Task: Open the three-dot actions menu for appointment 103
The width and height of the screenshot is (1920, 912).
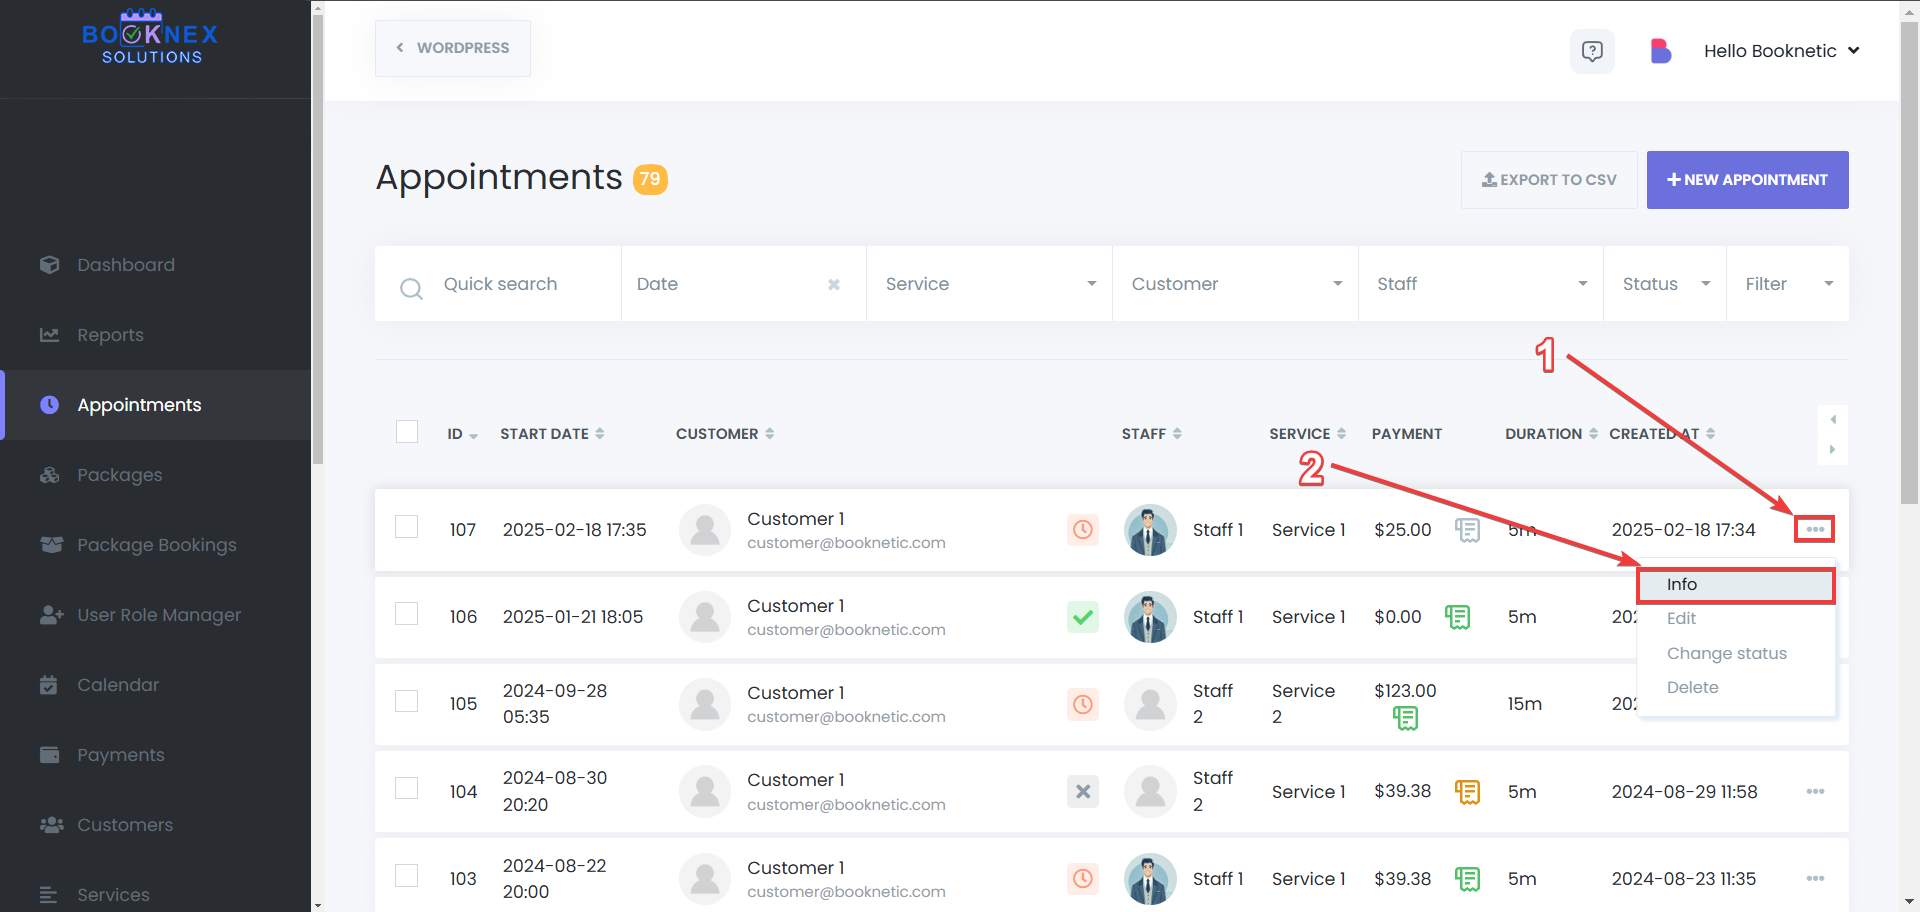Action: coord(1815,879)
